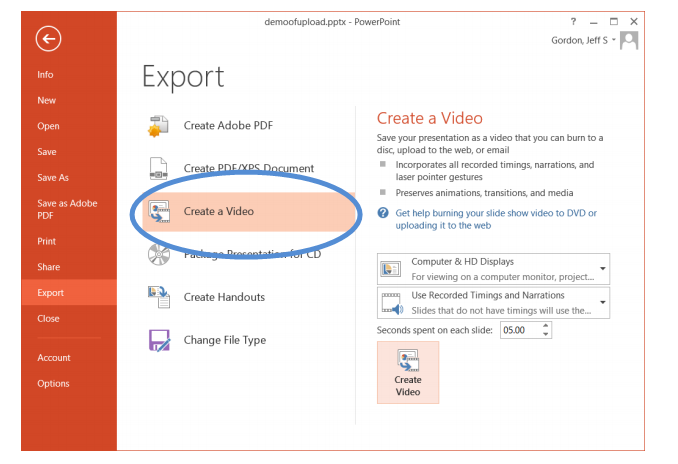Screen dimensions: 678x464
Task: Minimize the PowerPoint window
Action: tap(593, 22)
